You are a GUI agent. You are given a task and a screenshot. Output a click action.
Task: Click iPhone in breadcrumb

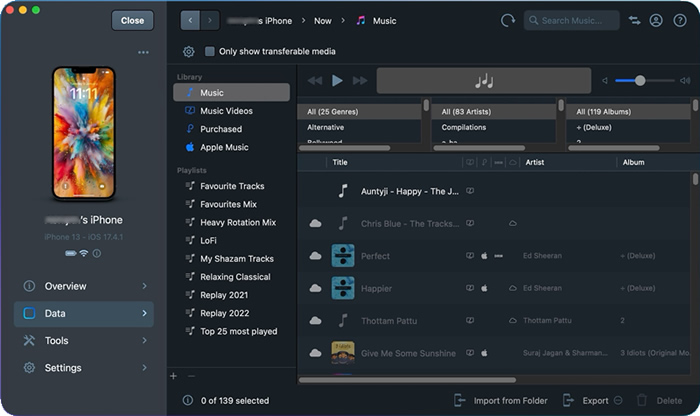tap(259, 21)
